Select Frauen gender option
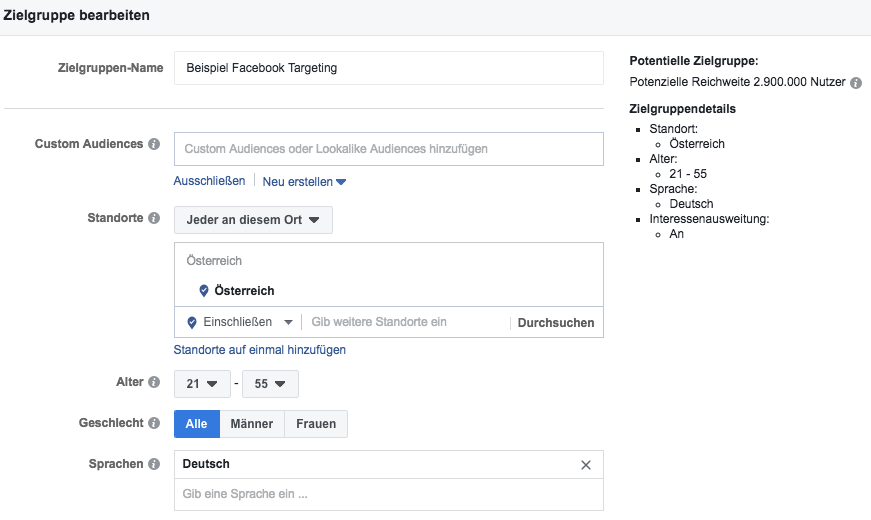 pyautogui.click(x=316, y=424)
